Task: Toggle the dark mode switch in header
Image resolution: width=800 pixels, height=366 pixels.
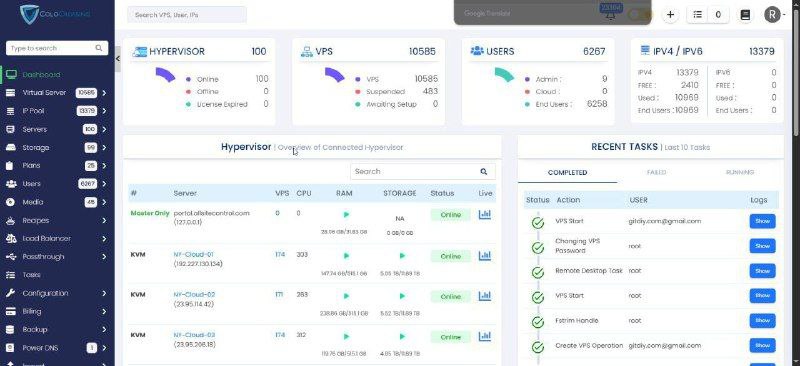Action: click(x=639, y=15)
